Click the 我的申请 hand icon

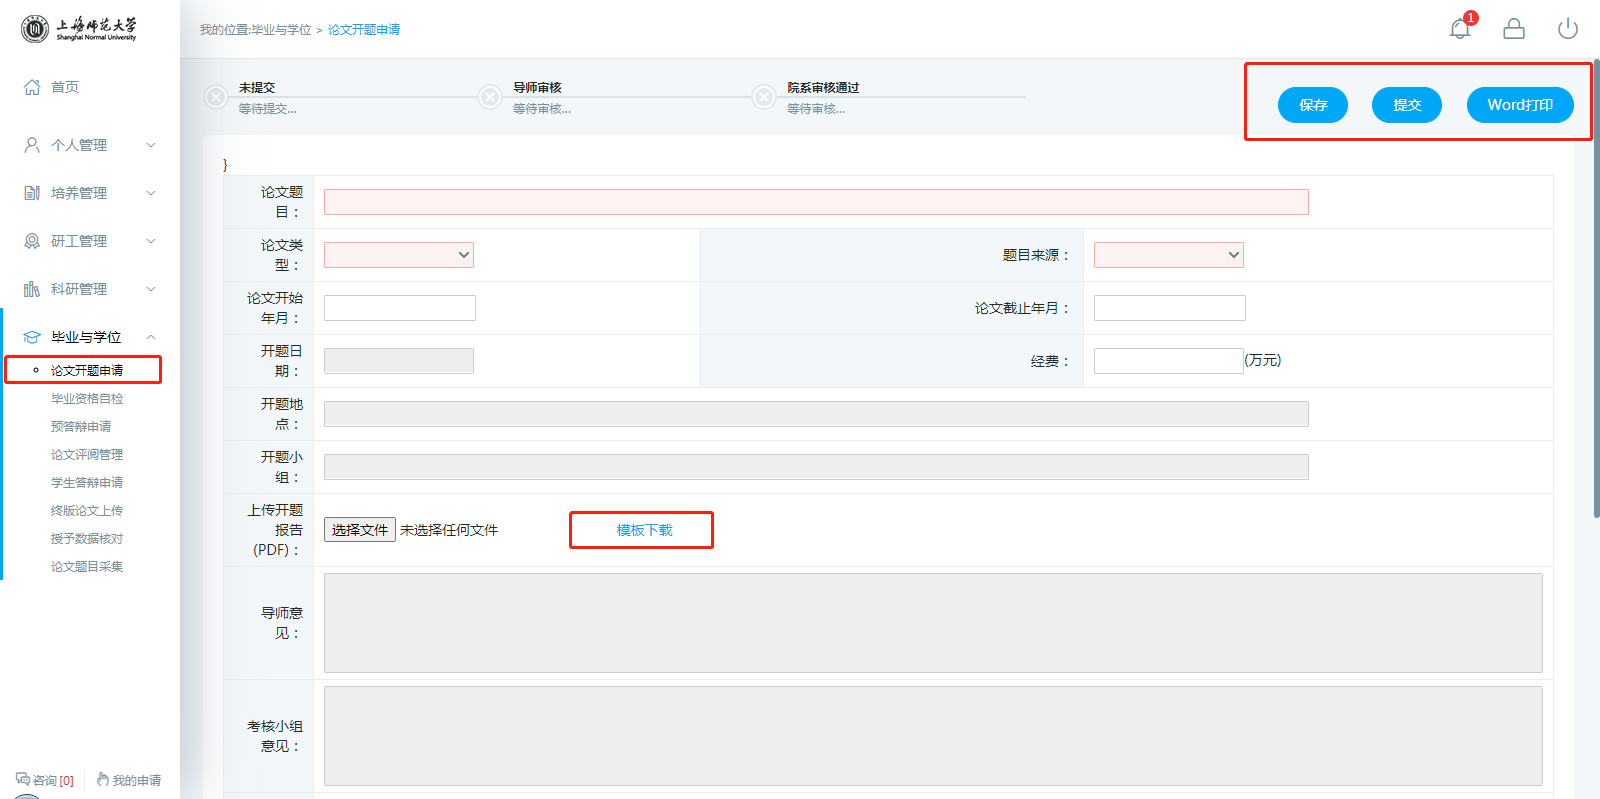click(x=103, y=779)
